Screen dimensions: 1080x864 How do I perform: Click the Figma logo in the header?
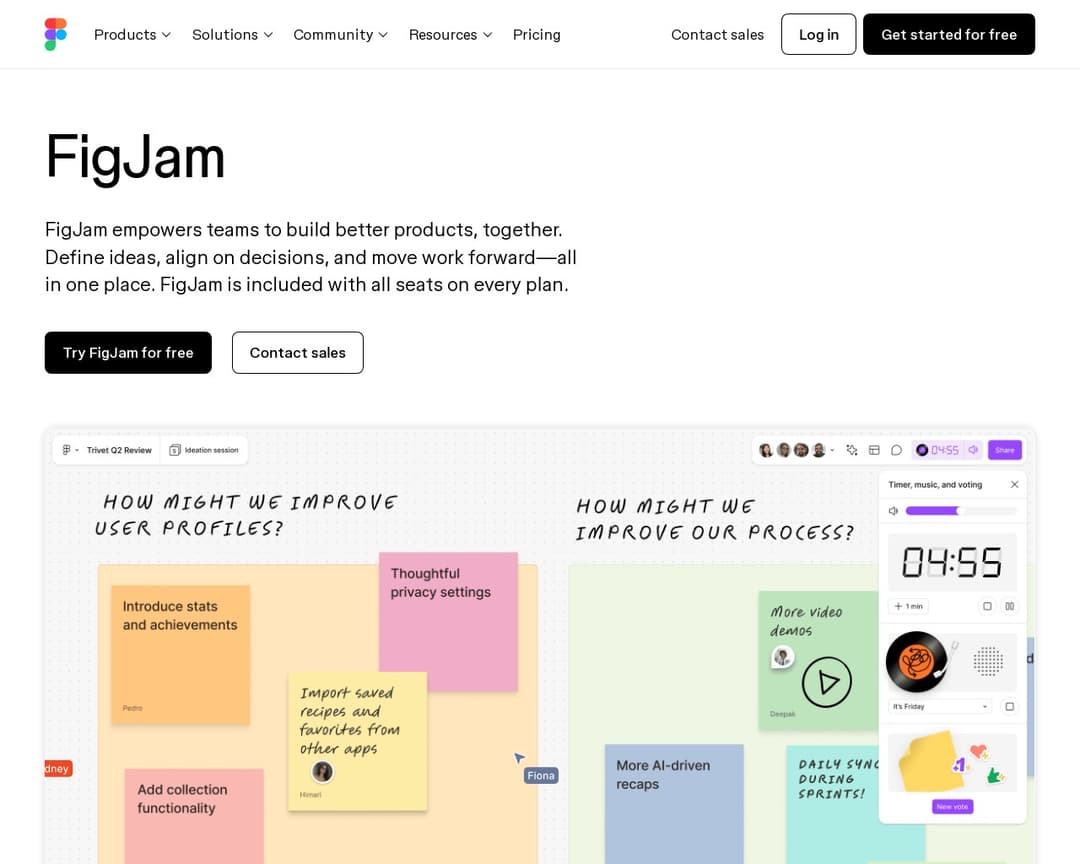(x=56, y=34)
